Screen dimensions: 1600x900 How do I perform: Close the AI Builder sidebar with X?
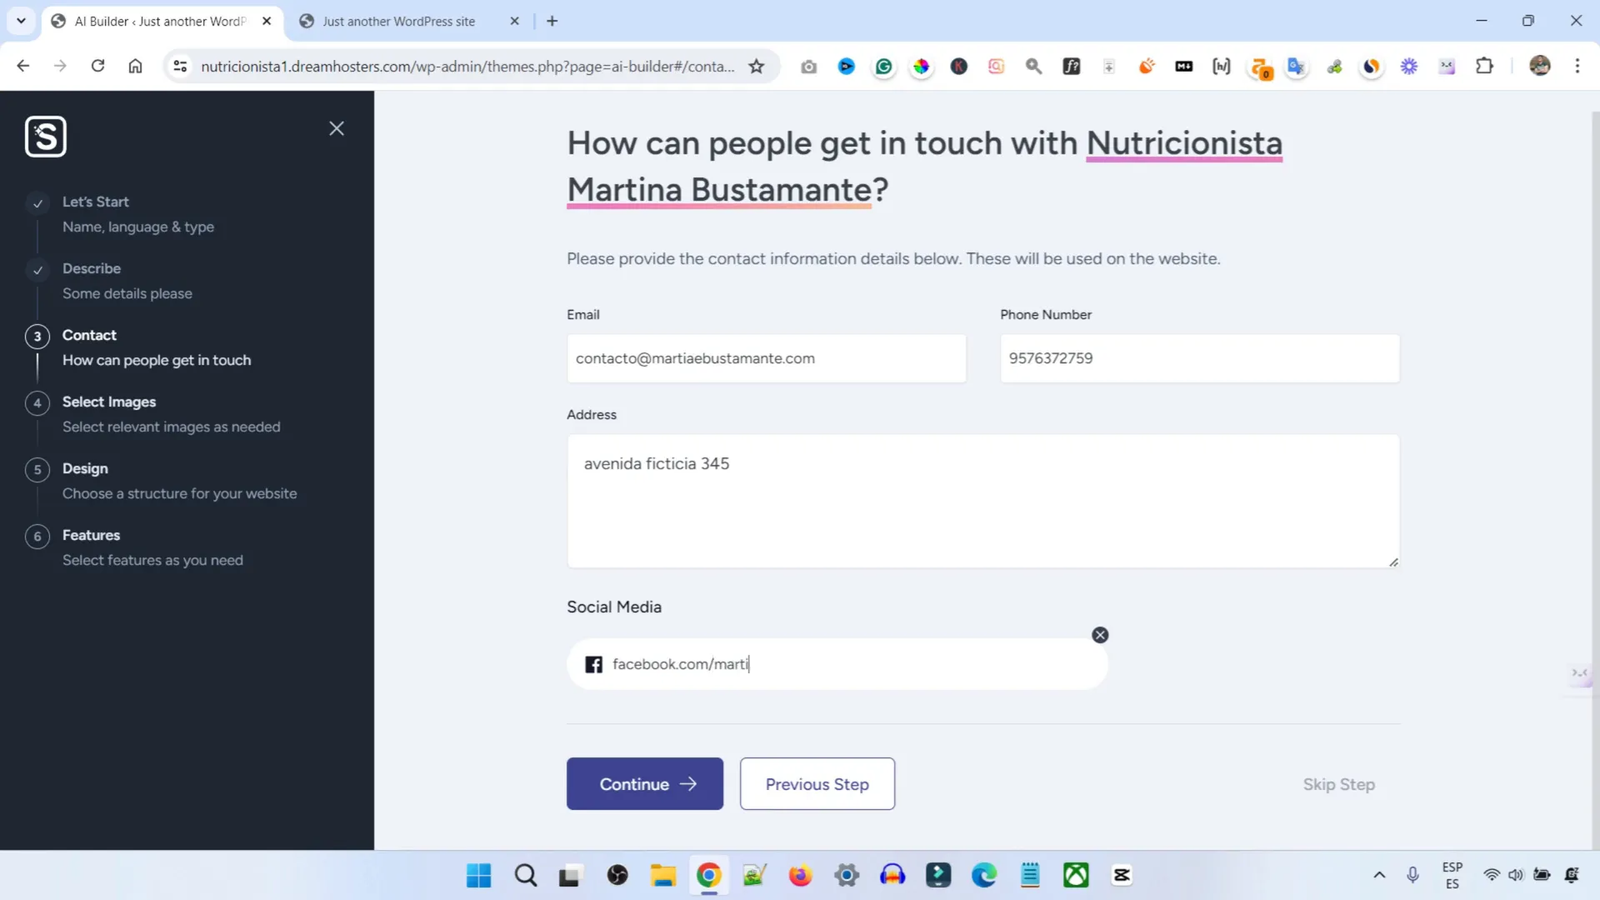[337, 129]
